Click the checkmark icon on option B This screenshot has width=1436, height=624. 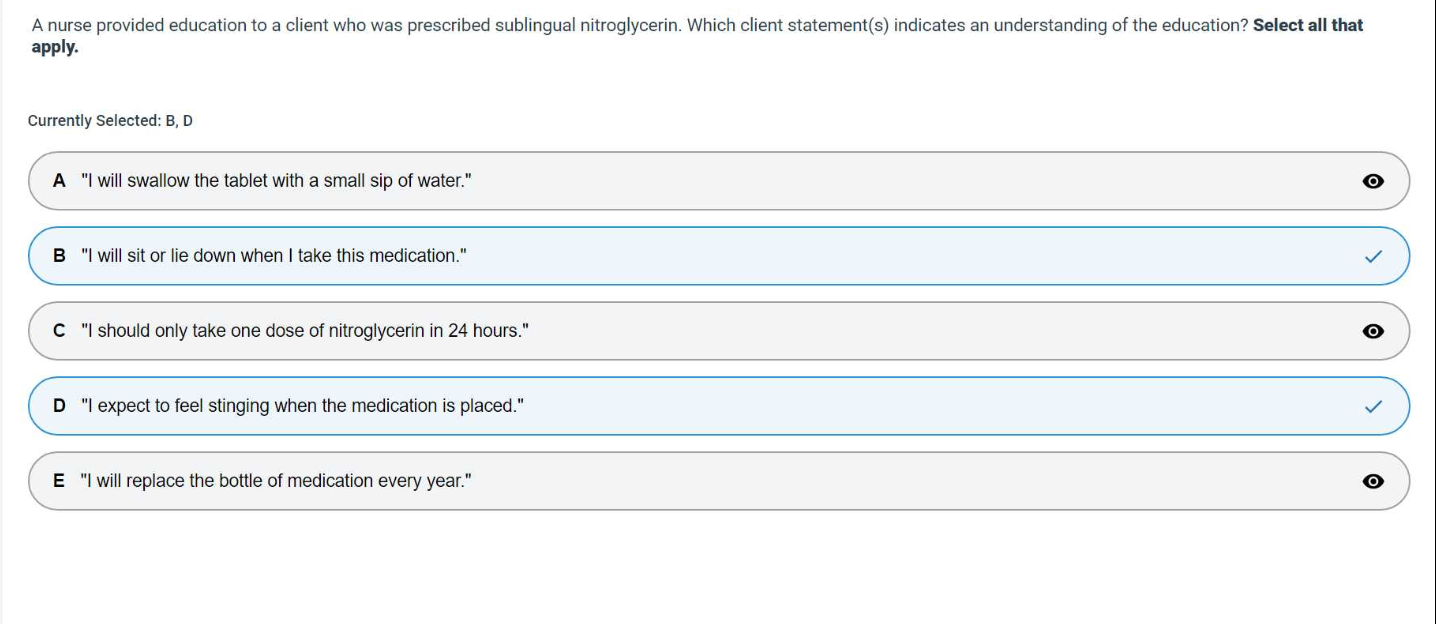coord(1373,256)
